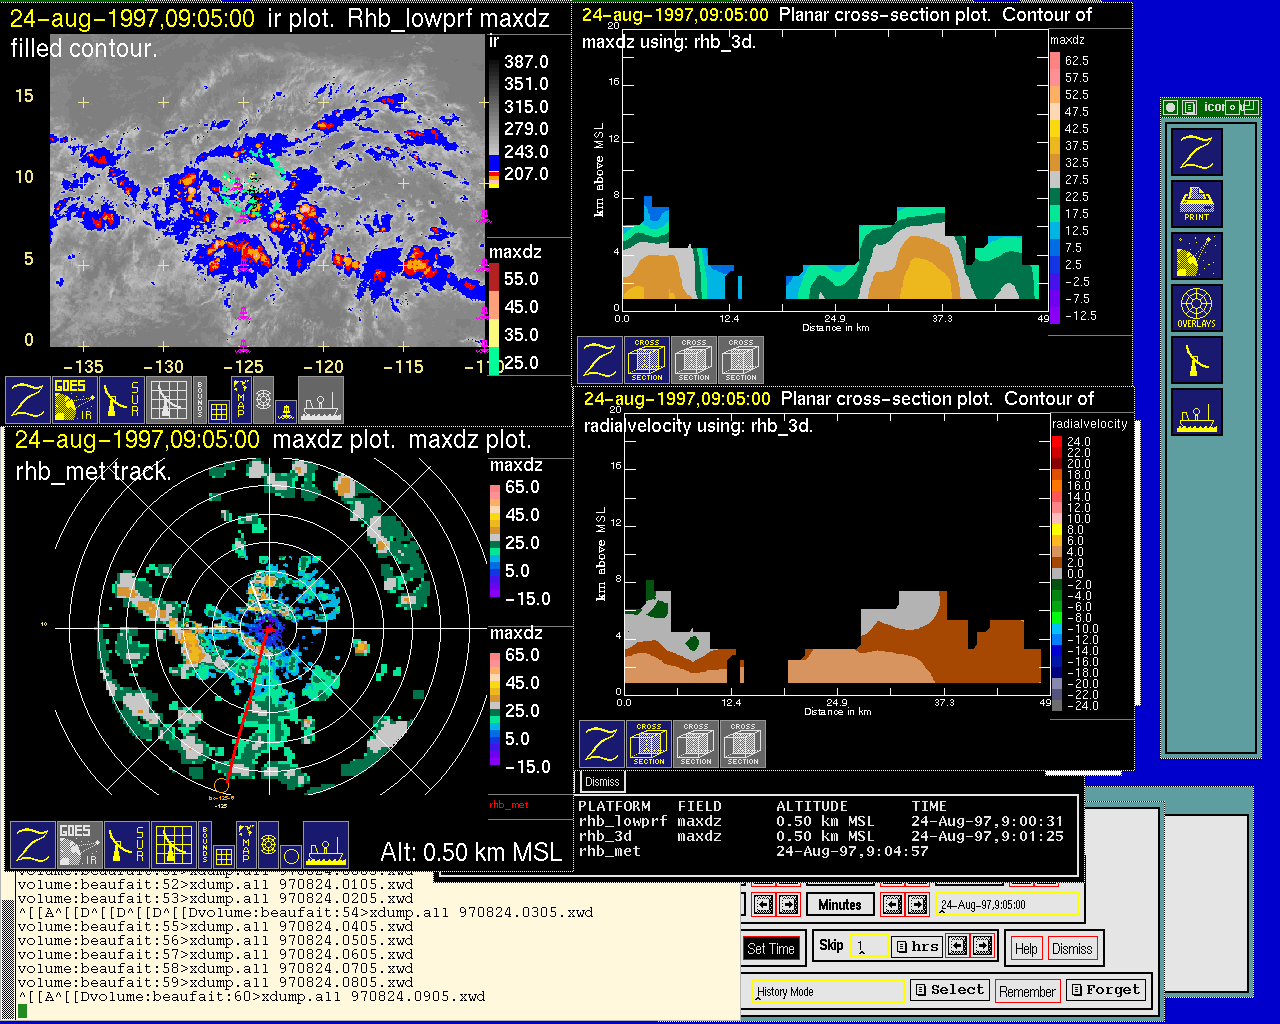Toggle GOES IR overlay in the top-left plot
This screenshot has height=1024, width=1280.
coord(75,399)
